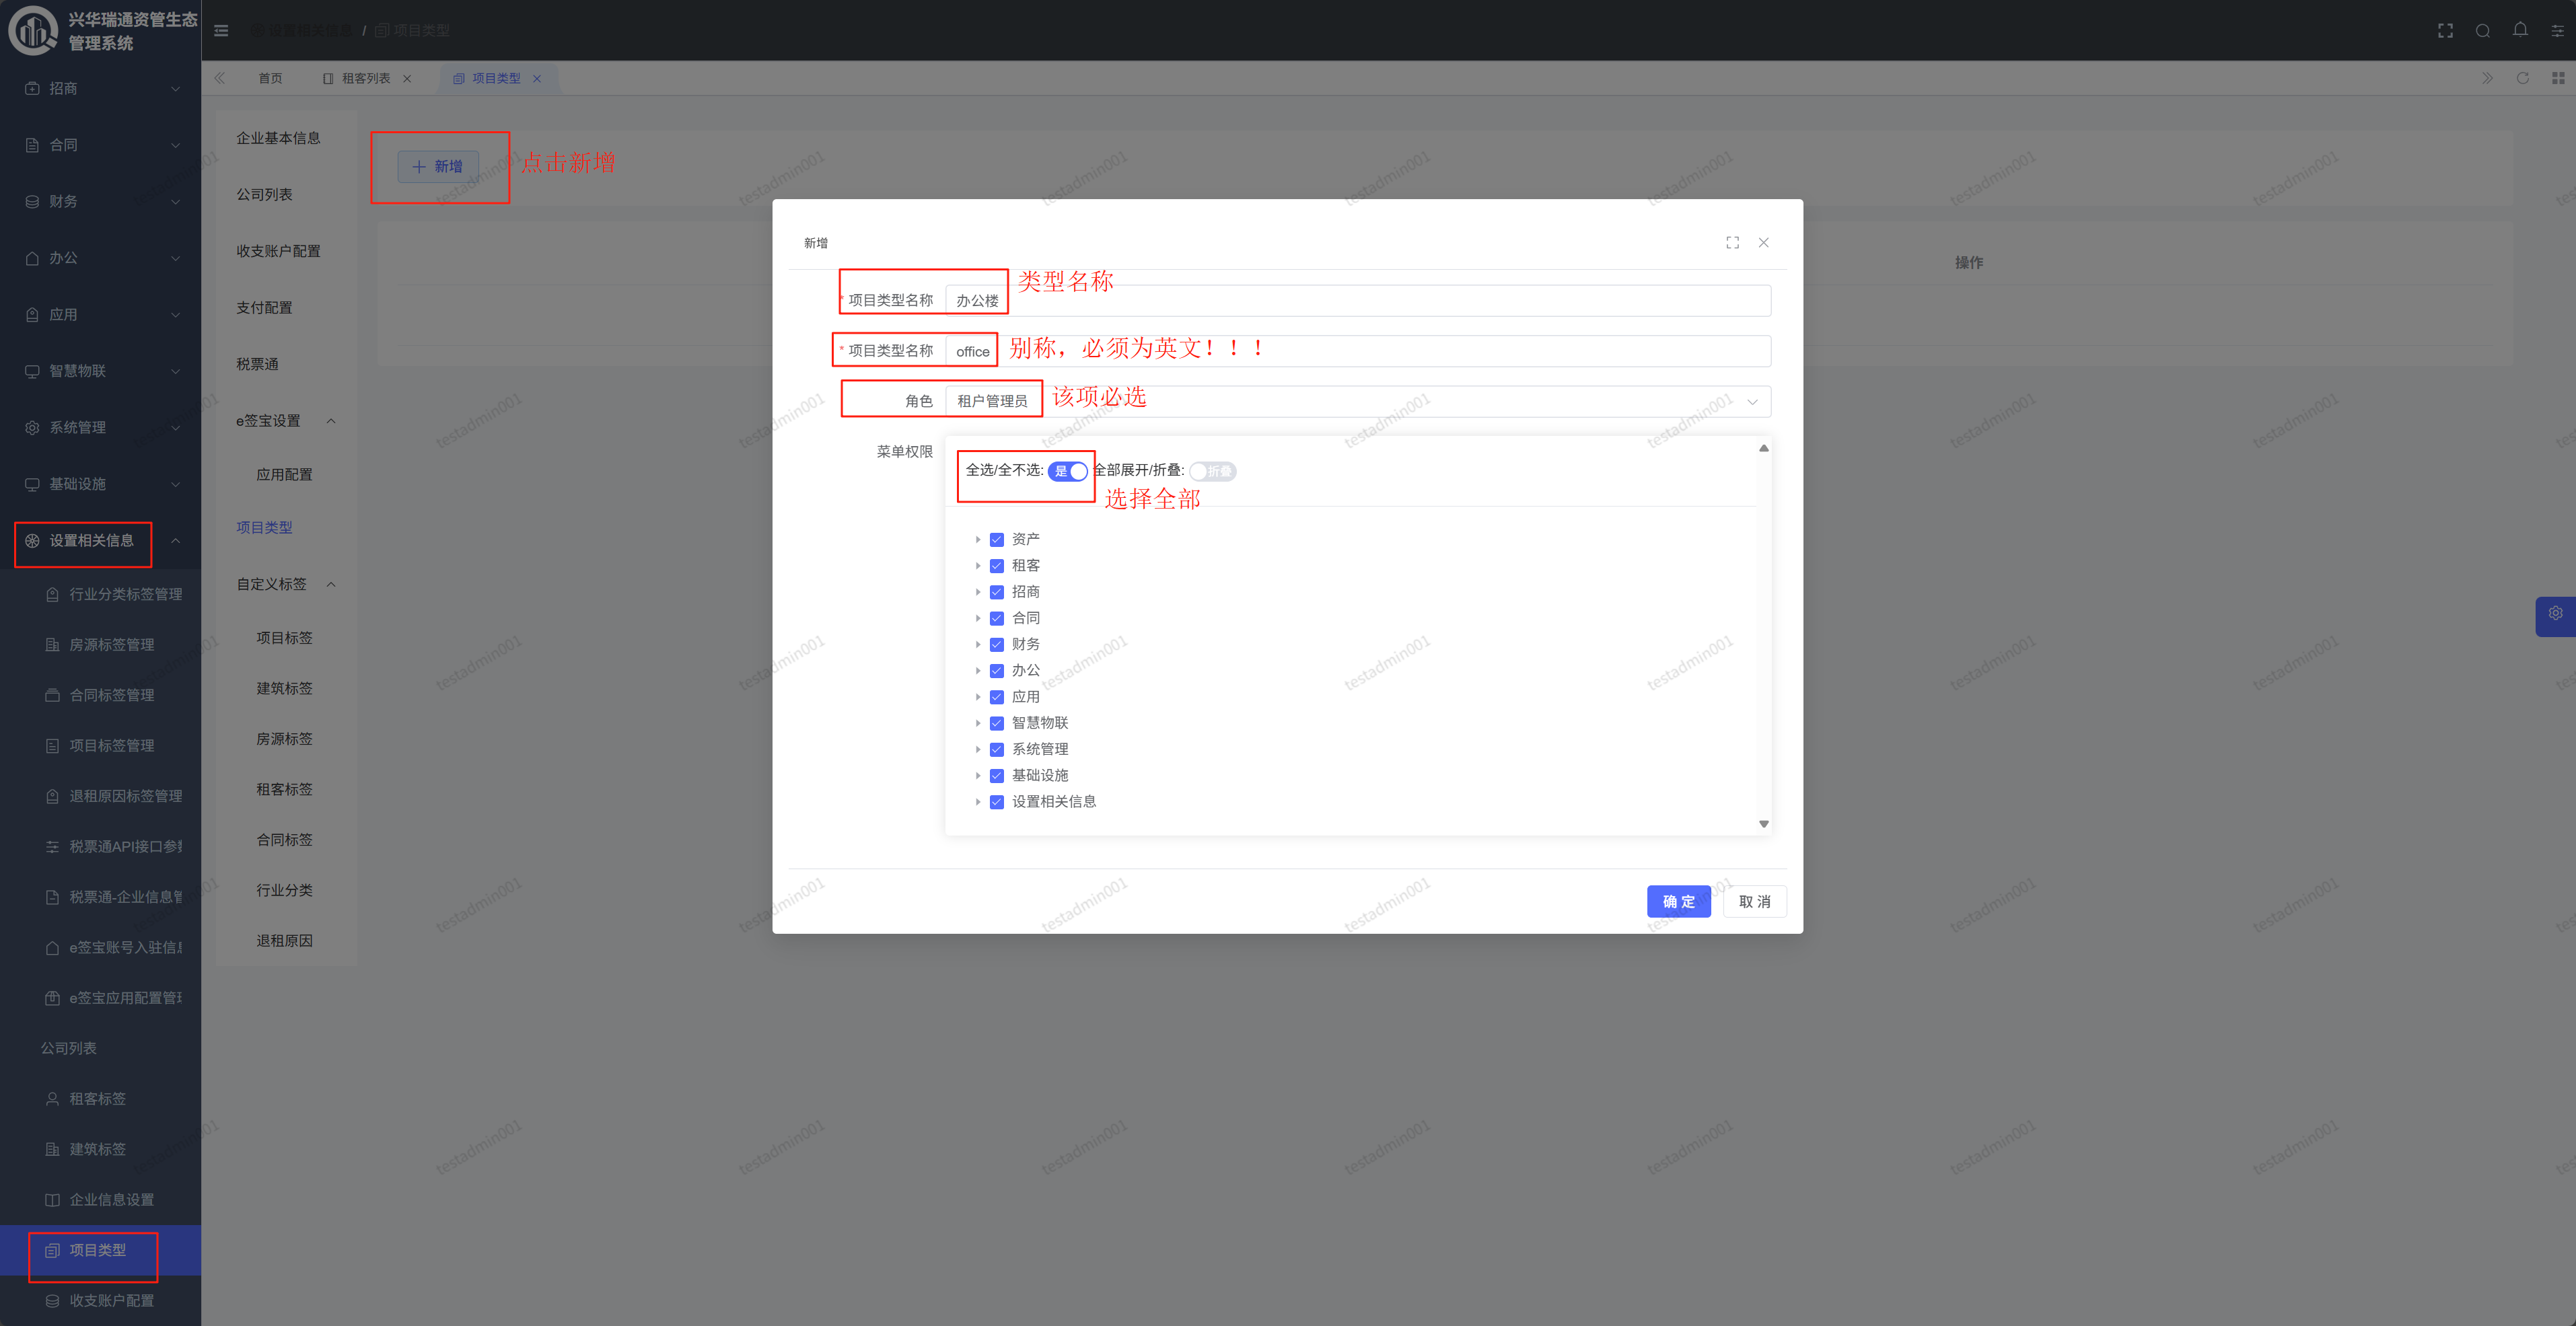Toggle the 全选/全不选 switch
Screen dimensions: 2576x1326
tap(1067, 471)
